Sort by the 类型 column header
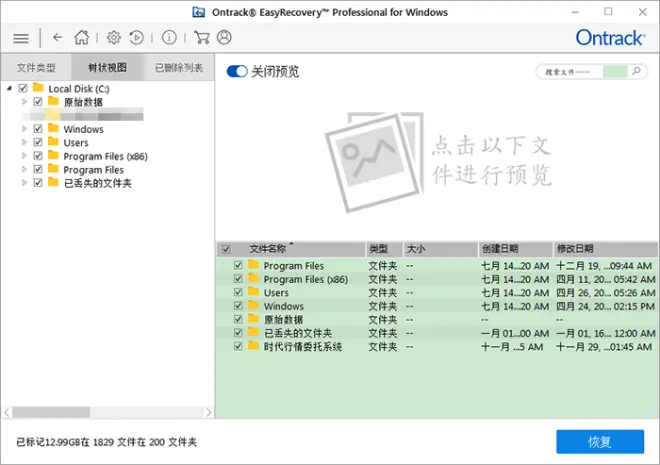The image size is (660, 465). click(x=384, y=249)
